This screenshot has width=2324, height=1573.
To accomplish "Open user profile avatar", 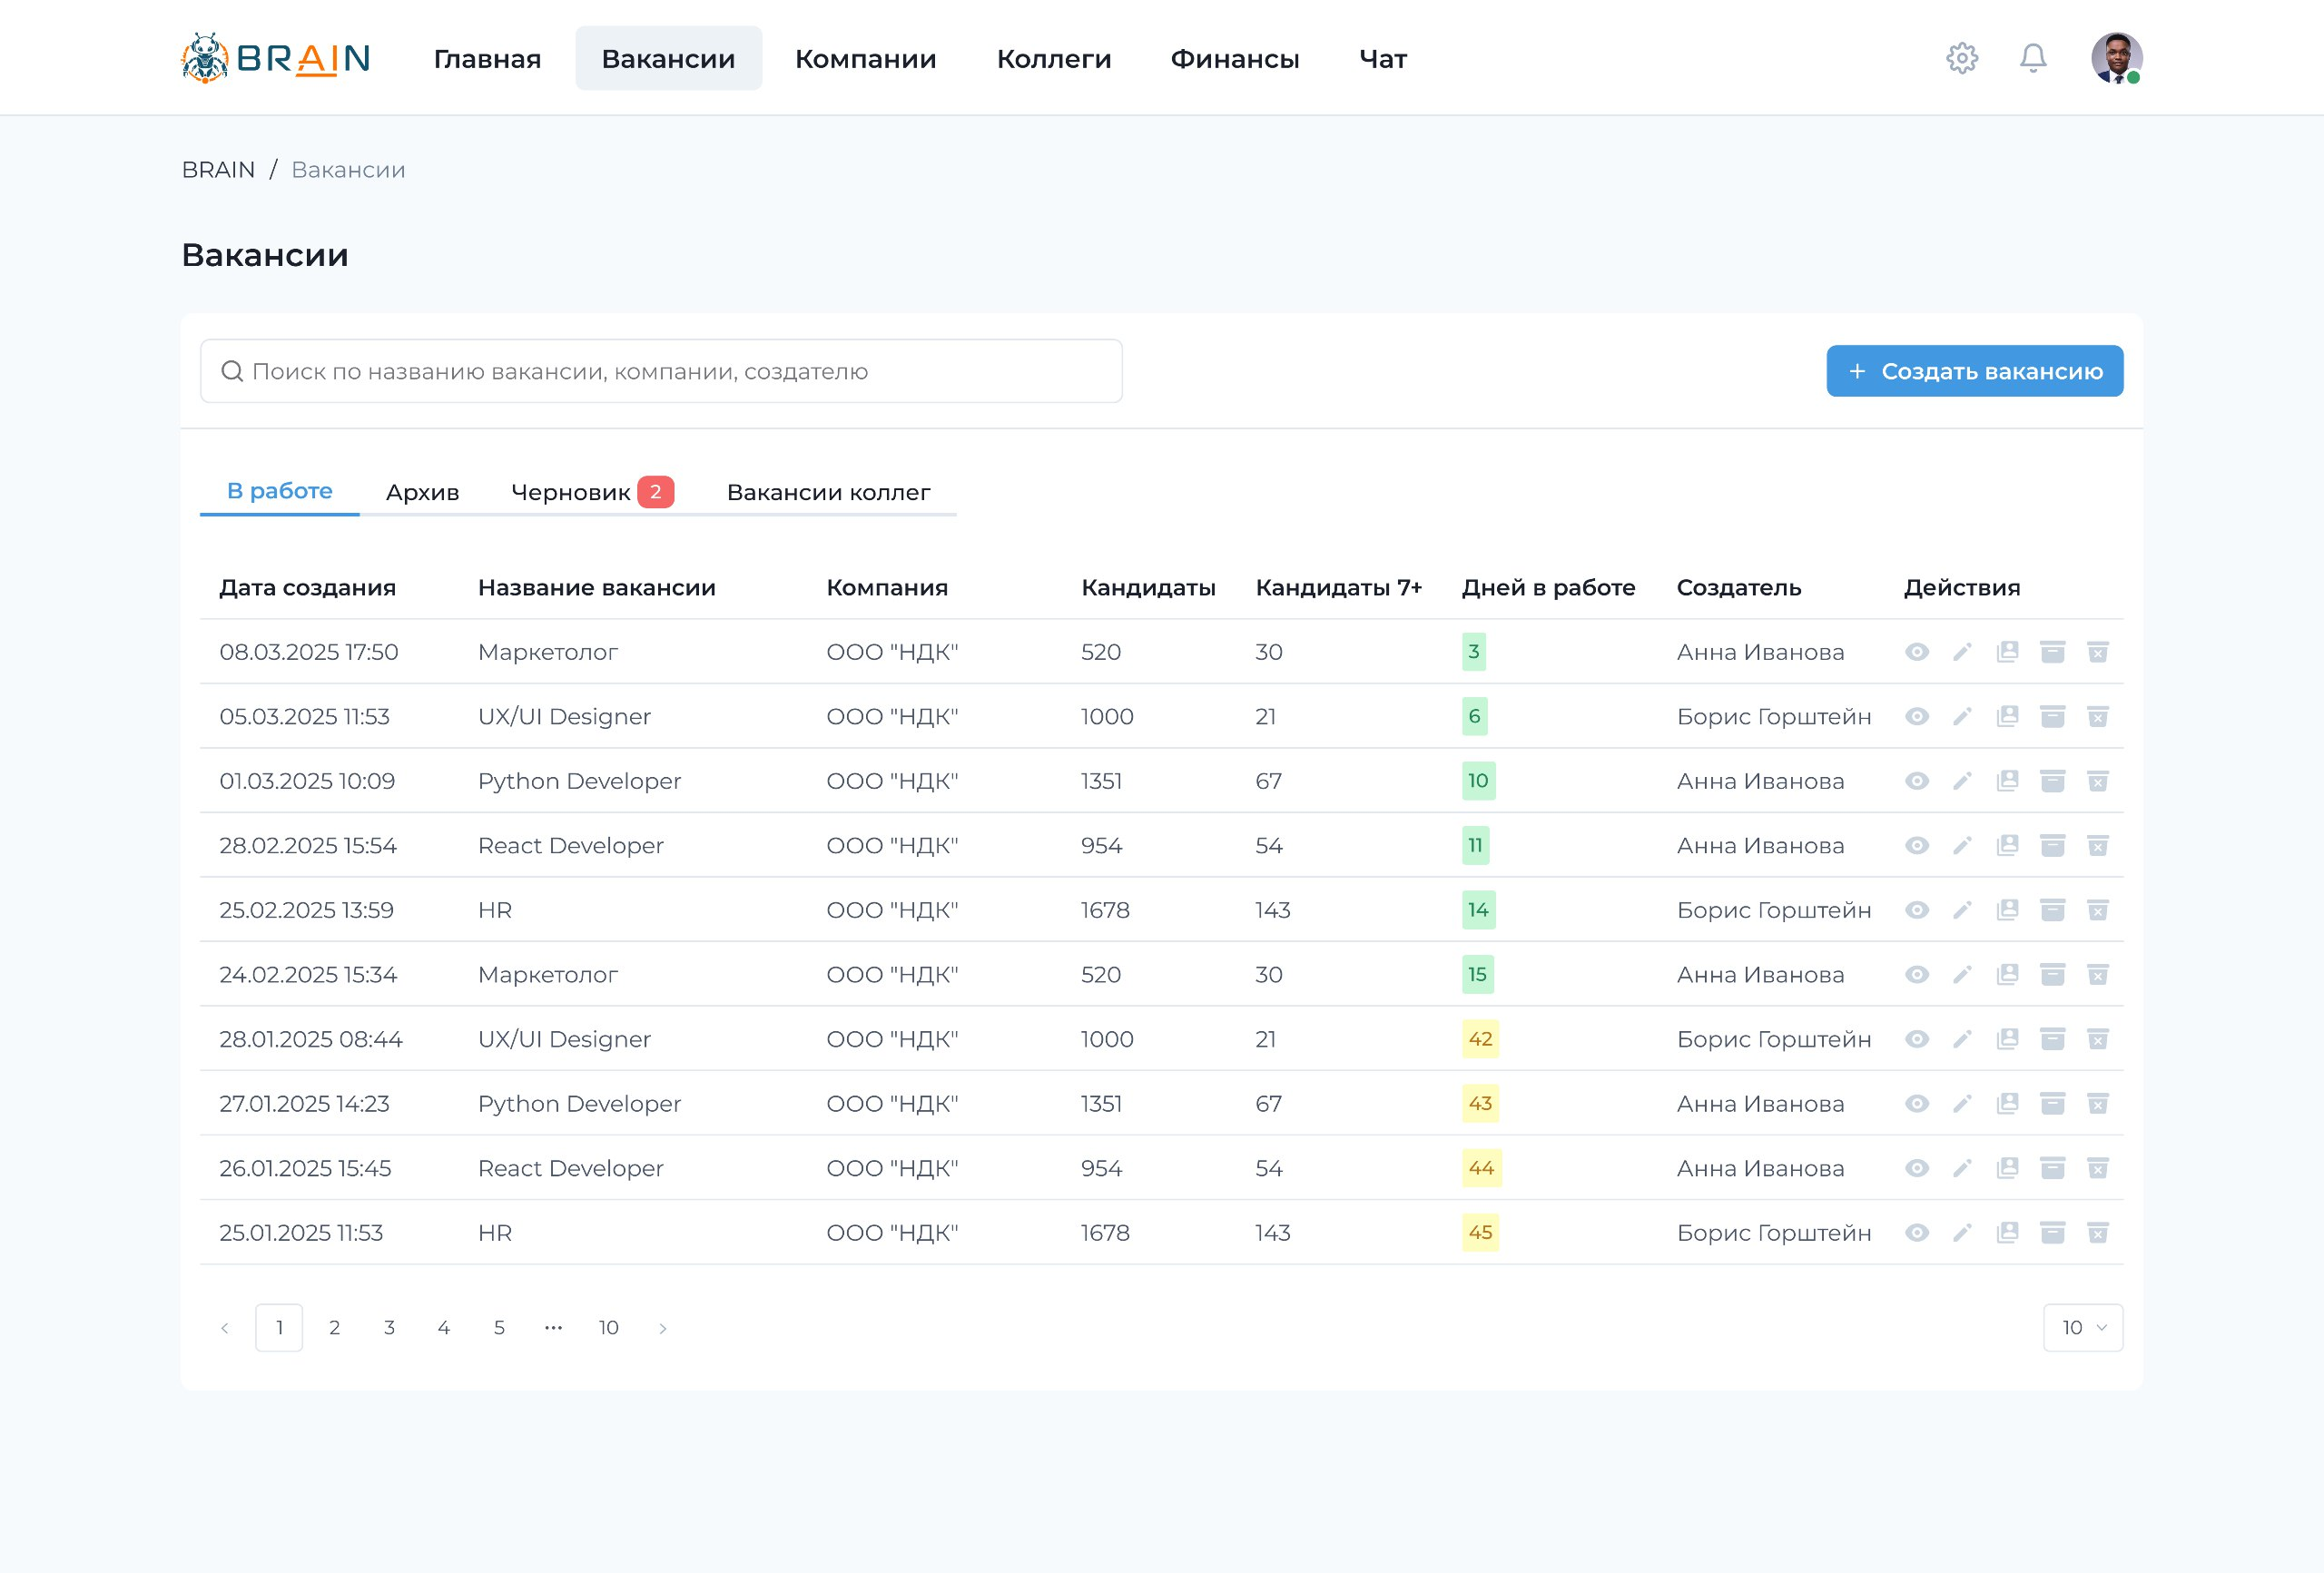I will pos(2116,58).
